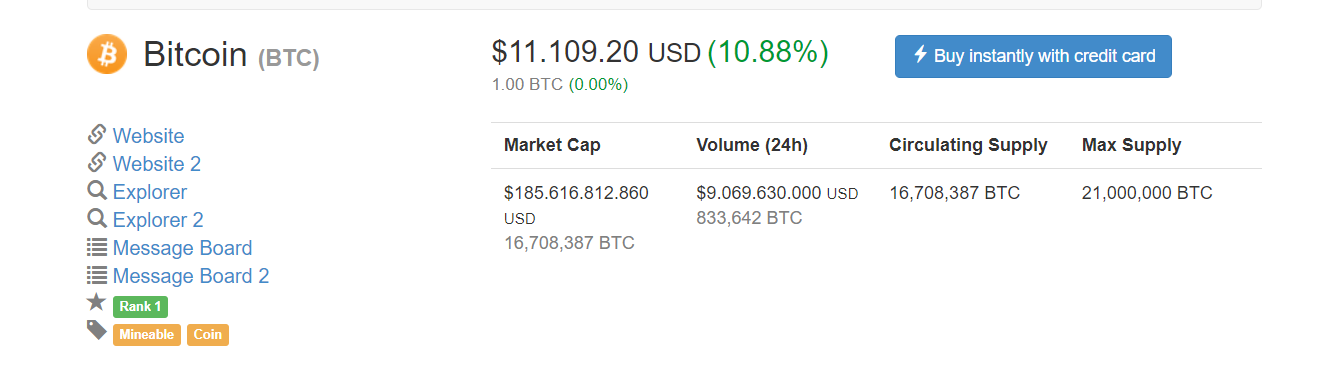Select the Mineable tag label

147,335
